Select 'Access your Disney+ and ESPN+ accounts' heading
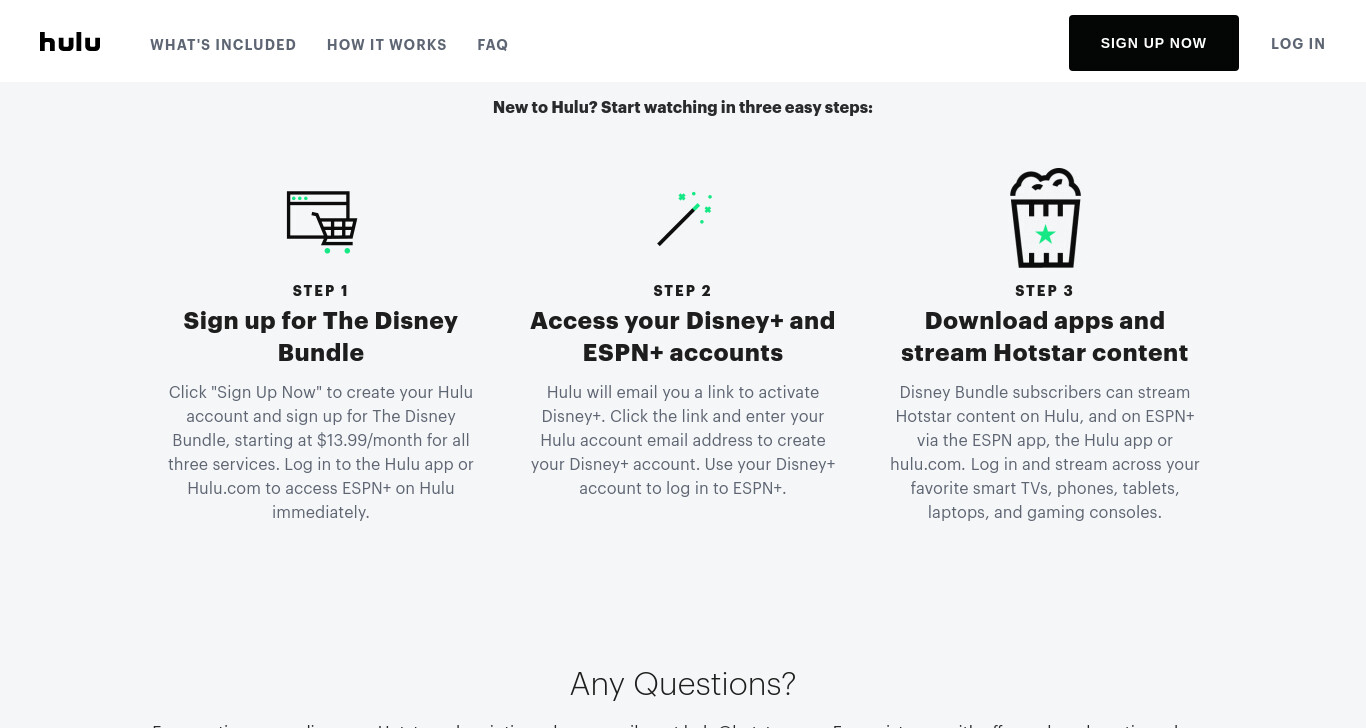 pyautogui.click(x=683, y=337)
